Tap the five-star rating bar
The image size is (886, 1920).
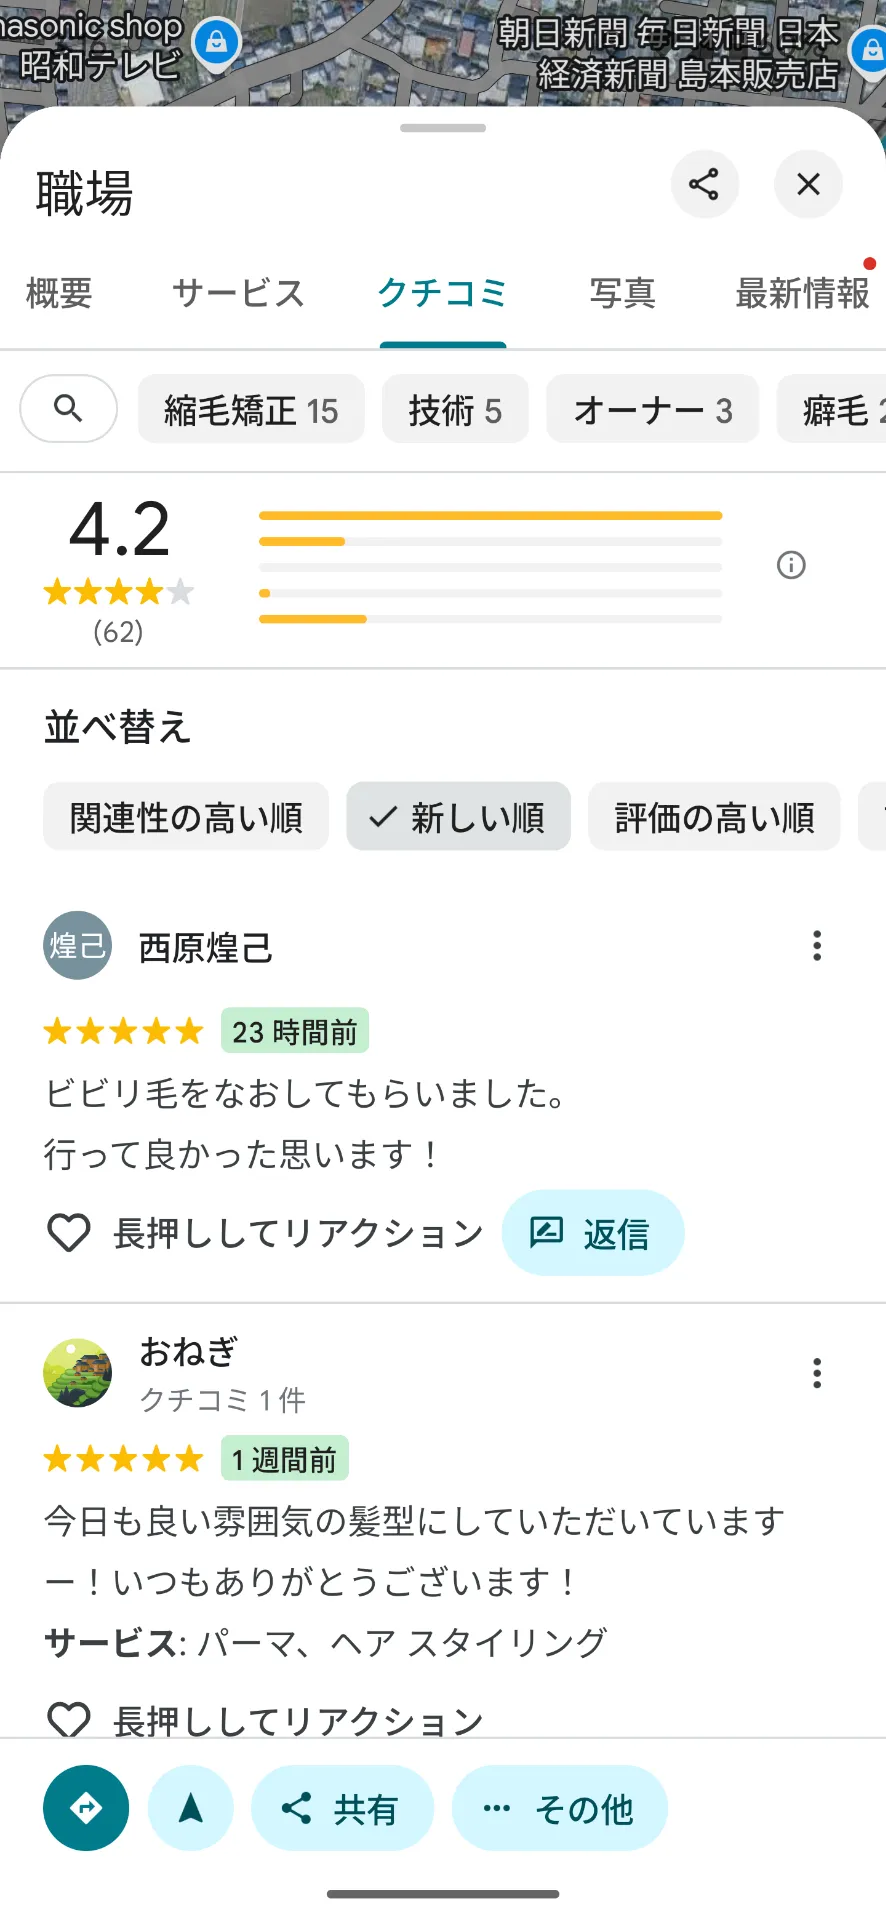tap(490, 516)
